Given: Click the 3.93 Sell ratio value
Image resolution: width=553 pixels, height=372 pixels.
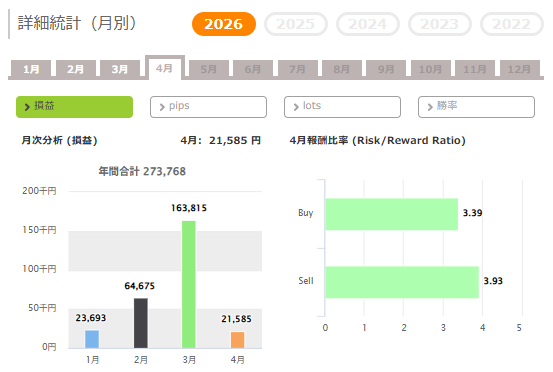Looking at the screenshot, I should [x=493, y=281].
